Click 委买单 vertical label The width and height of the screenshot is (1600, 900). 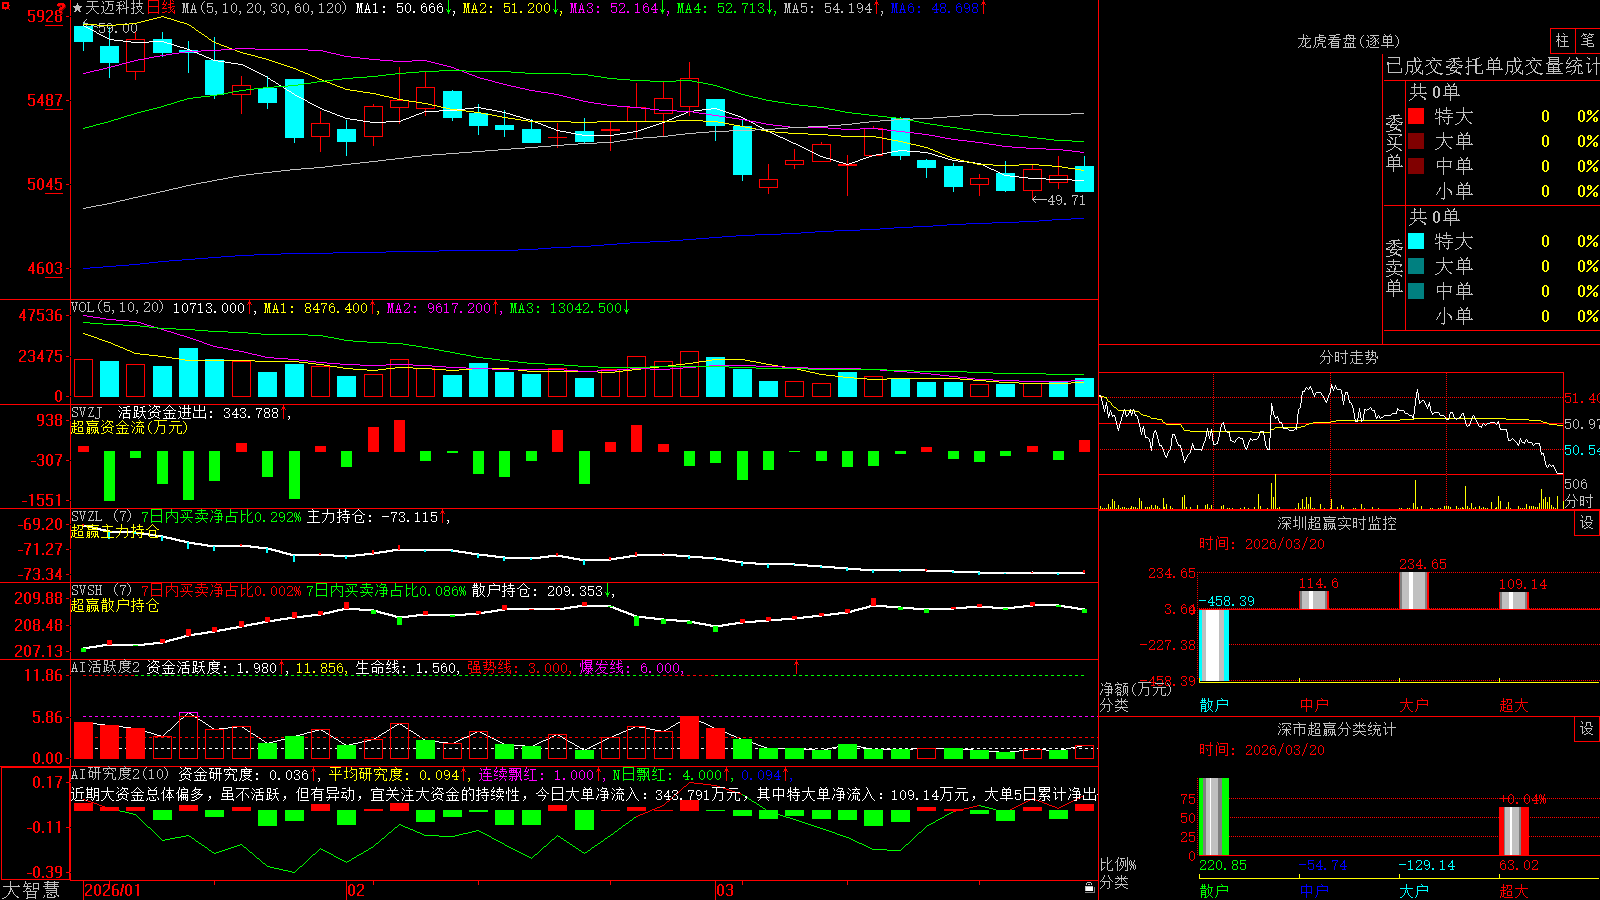coord(1394,142)
